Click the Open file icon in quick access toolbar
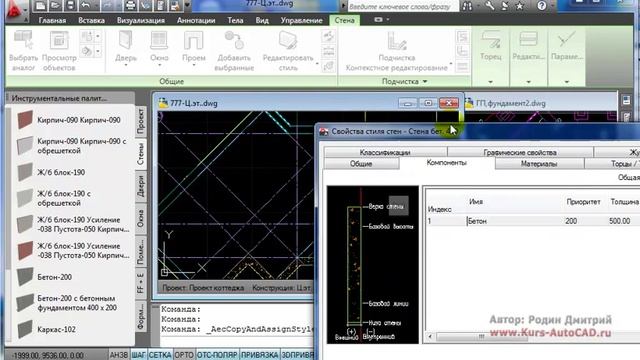Screen dimensions: 640x360 55,6
